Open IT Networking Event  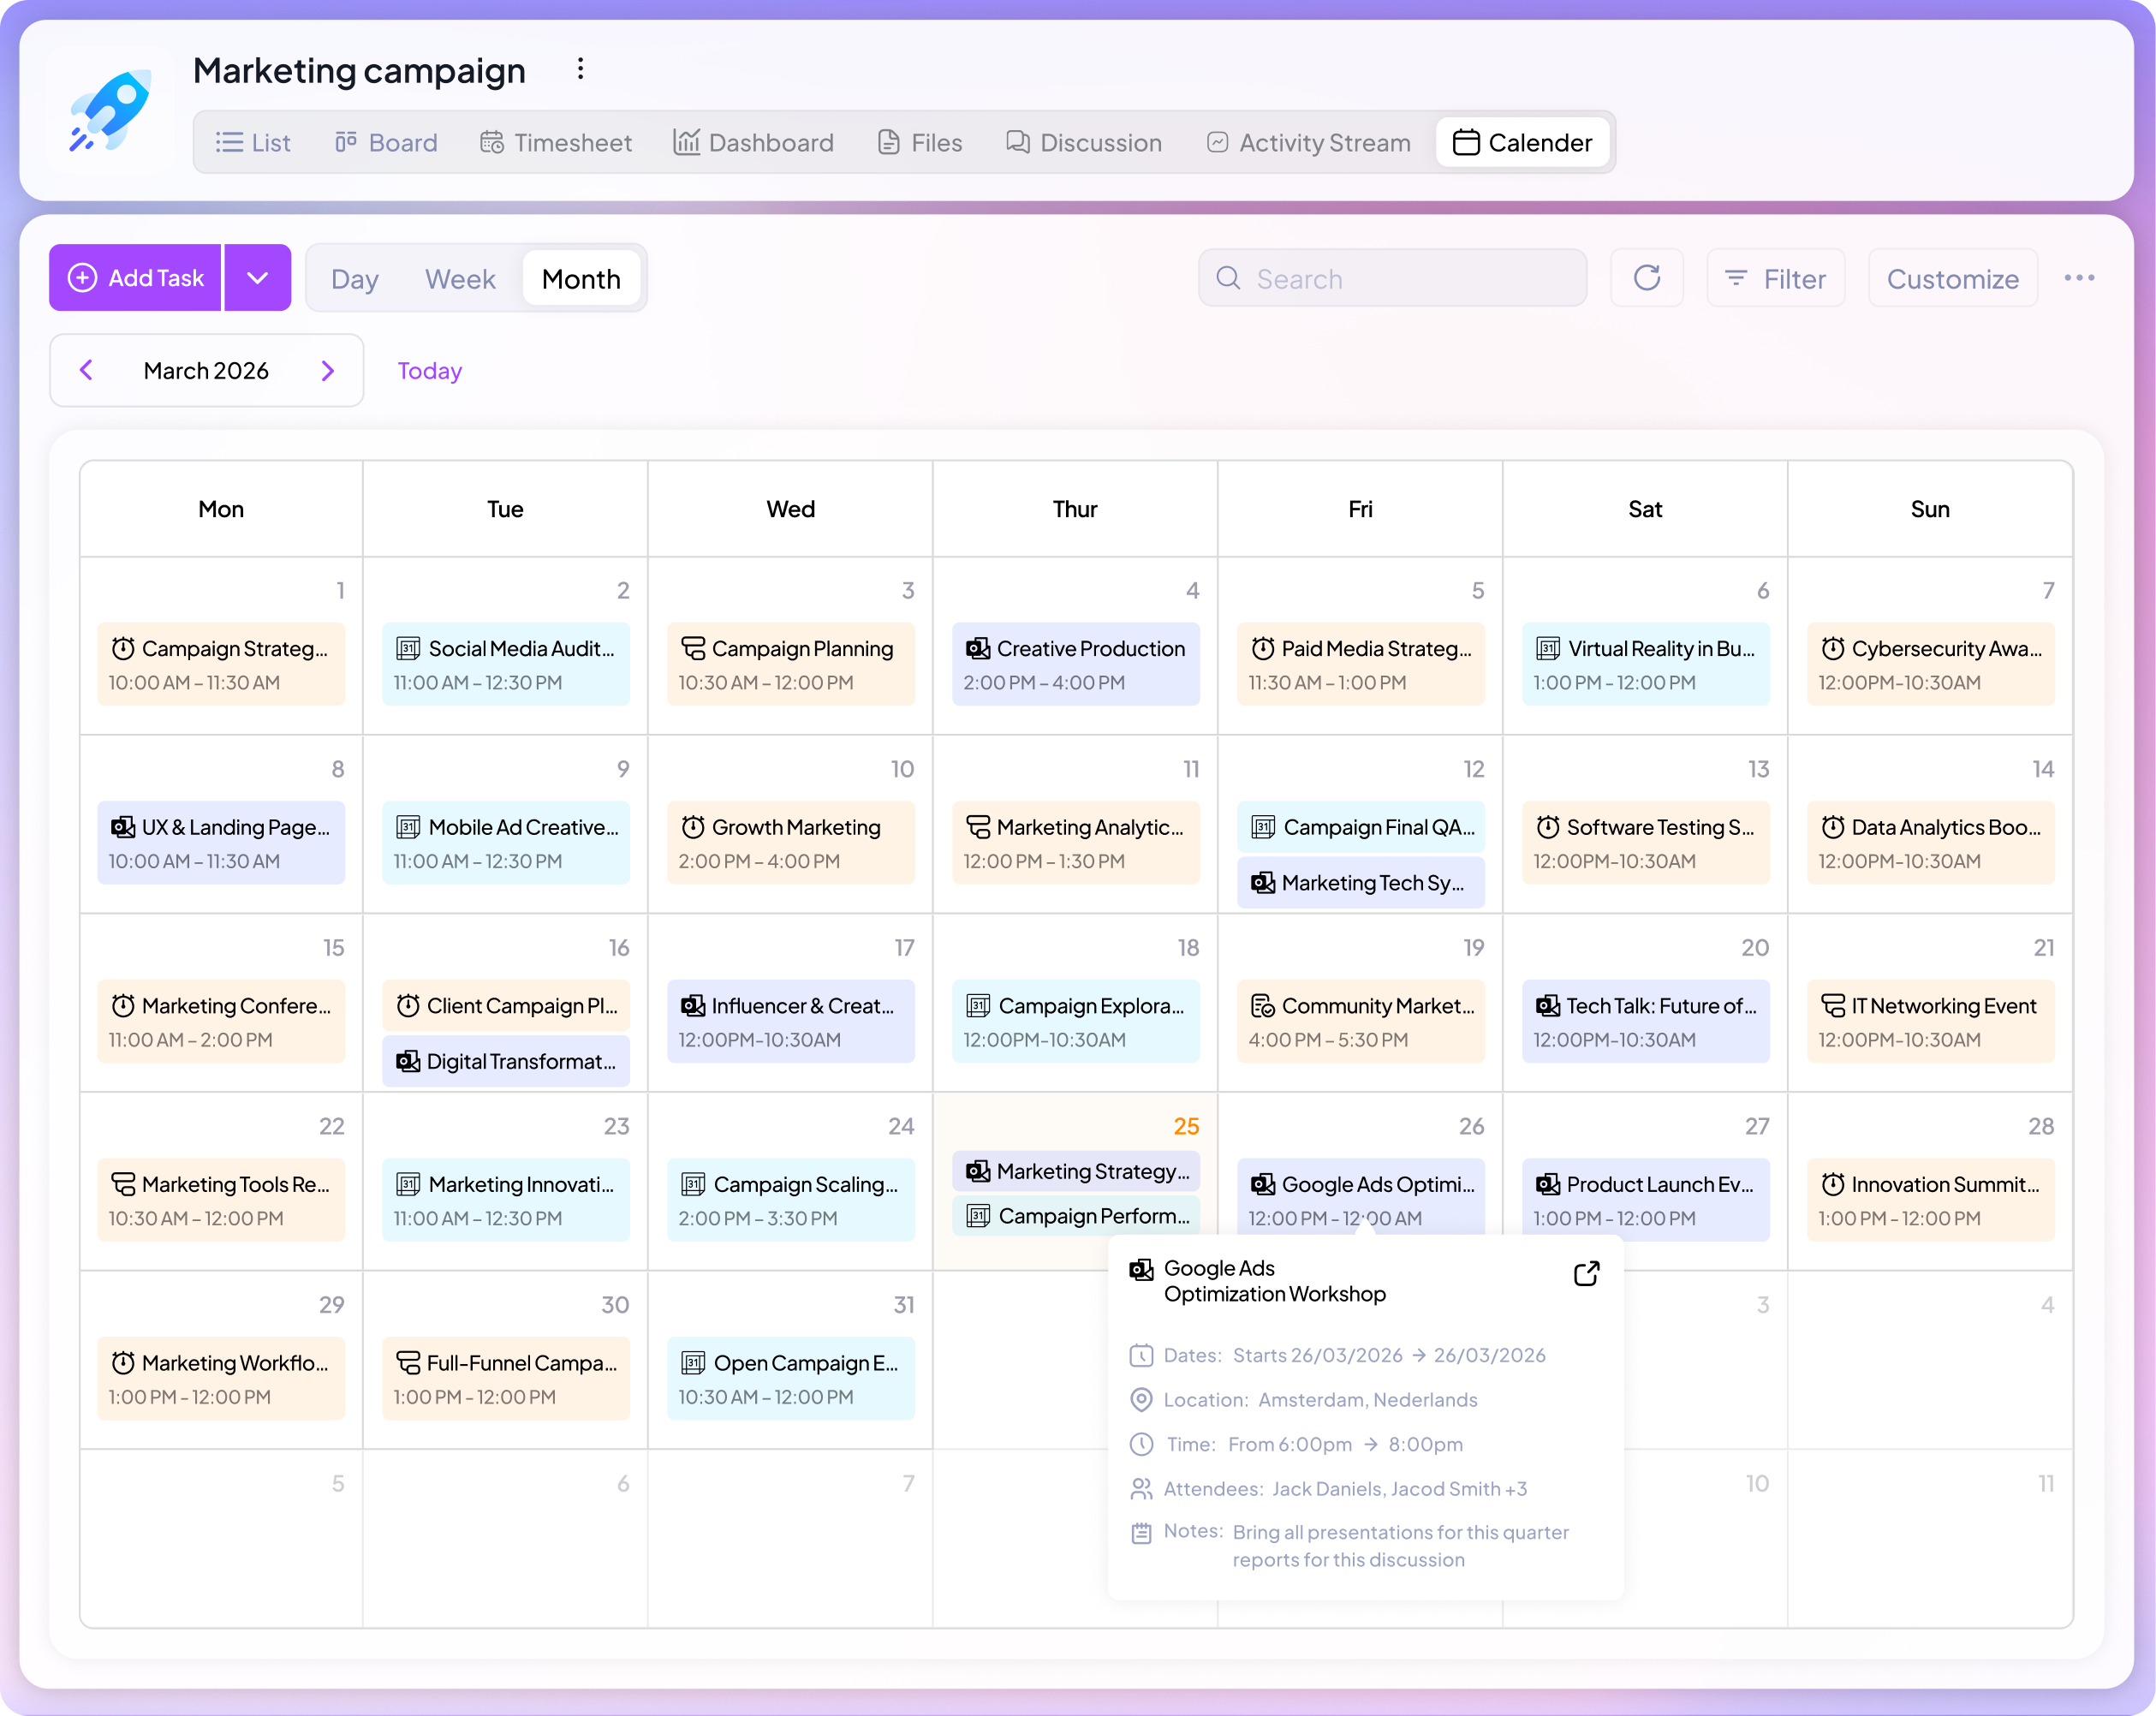click(1931, 1021)
